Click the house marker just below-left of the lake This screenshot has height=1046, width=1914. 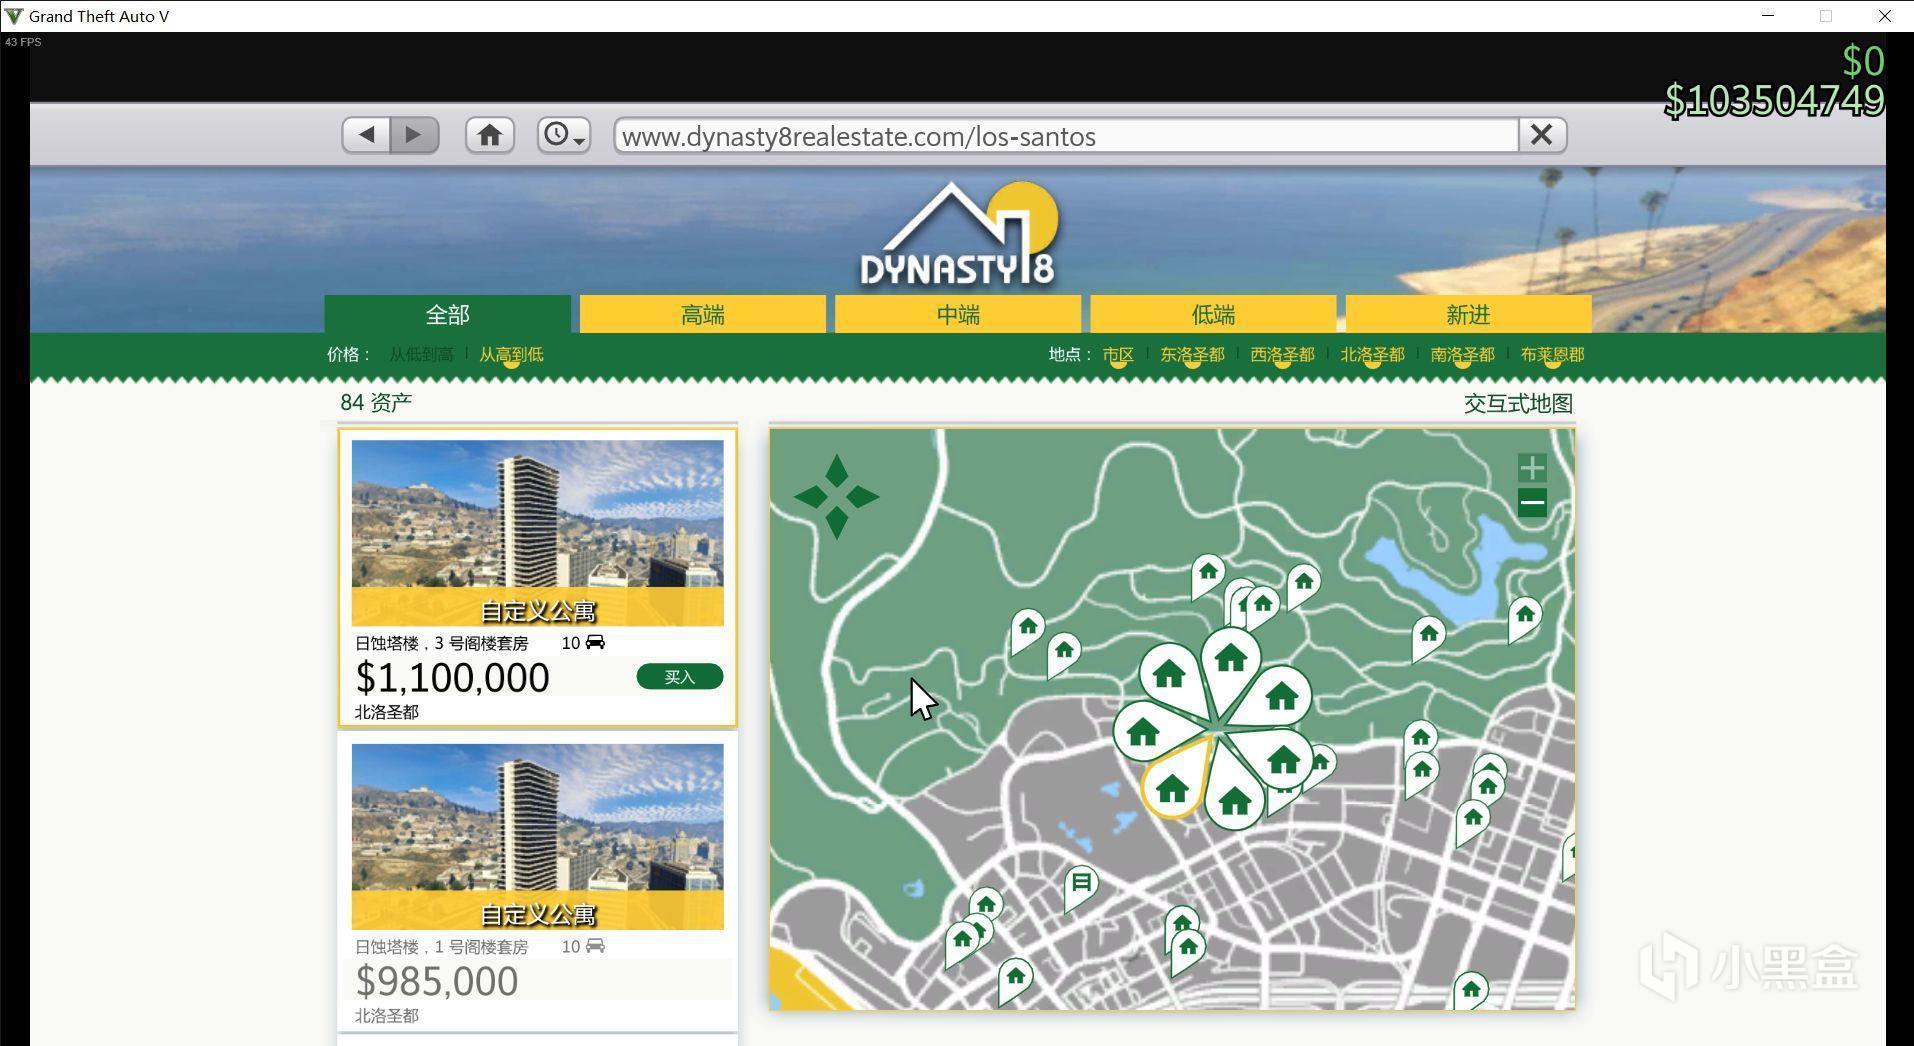pyautogui.click(x=1428, y=636)
